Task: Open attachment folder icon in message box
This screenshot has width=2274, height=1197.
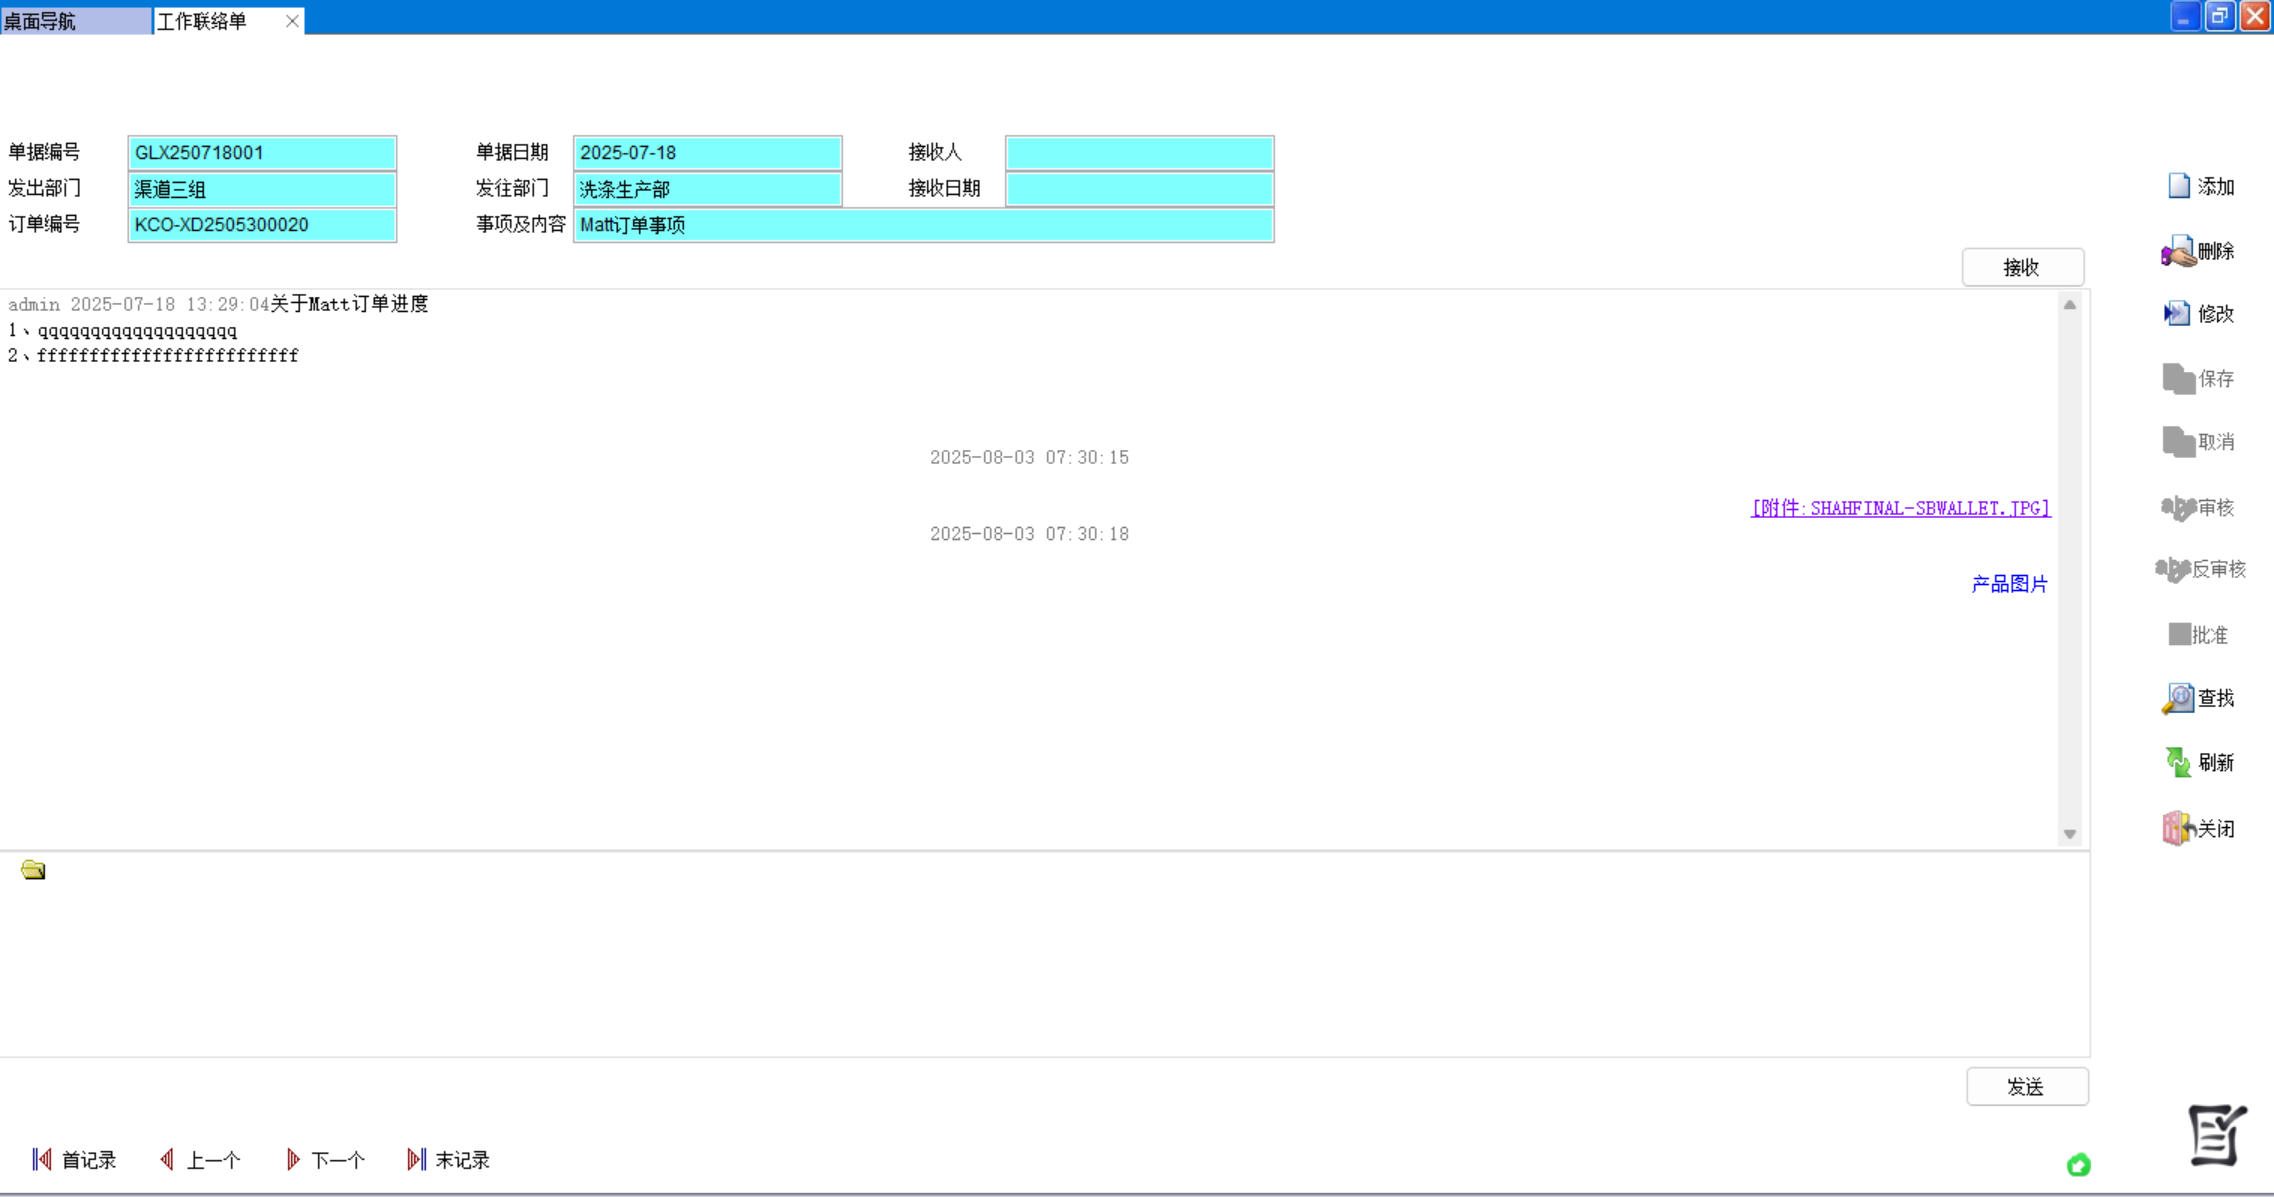Action: coord(33,870)
